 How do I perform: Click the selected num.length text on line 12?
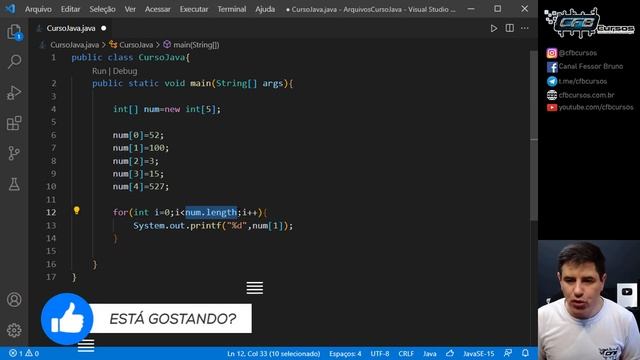click(211, 212)
